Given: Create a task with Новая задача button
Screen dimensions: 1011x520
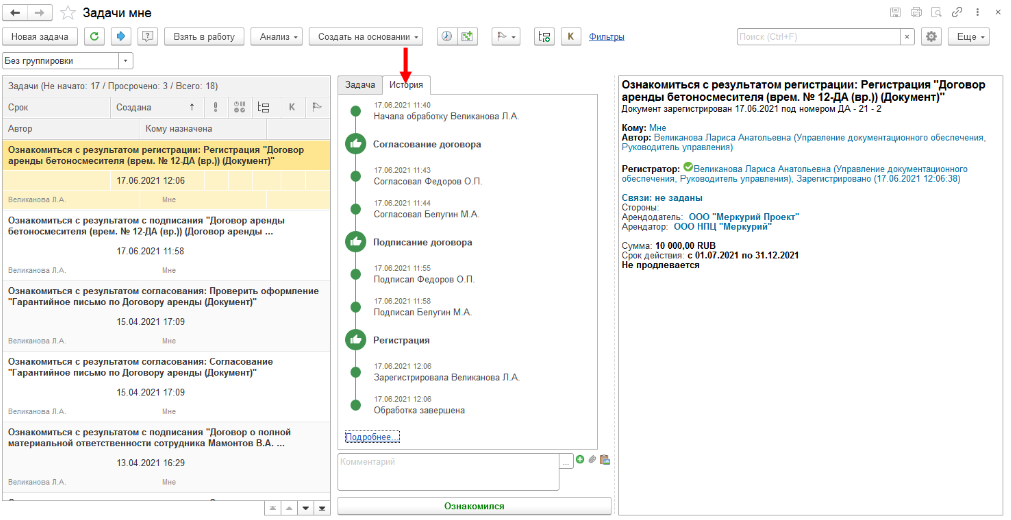Looking at the screenshot, I should pyautogui.click(x=40, y=37).
